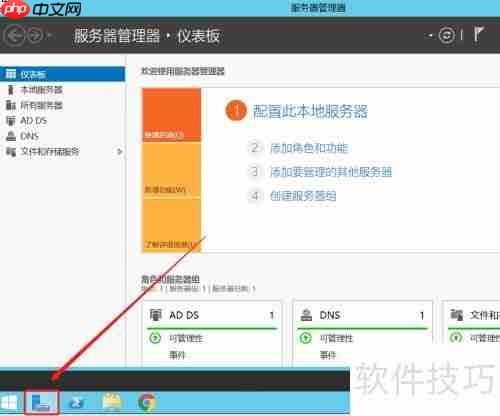Click the AD DS tile icon
Viewport: 500px width, 416px height.
pos(155,315)
